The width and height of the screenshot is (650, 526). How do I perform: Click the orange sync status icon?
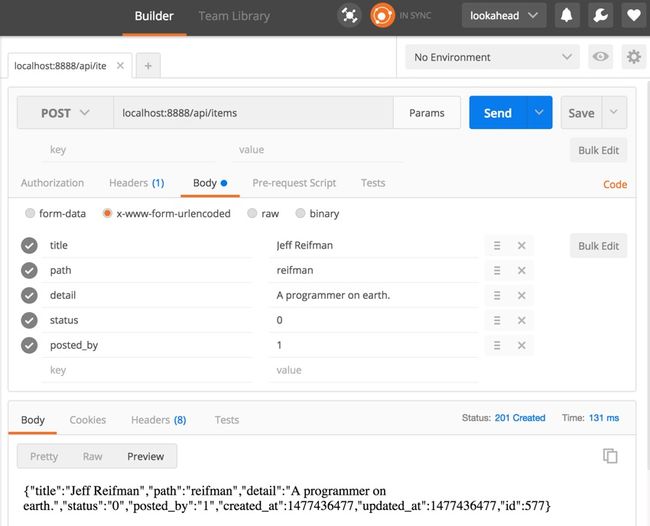point(382,16)
